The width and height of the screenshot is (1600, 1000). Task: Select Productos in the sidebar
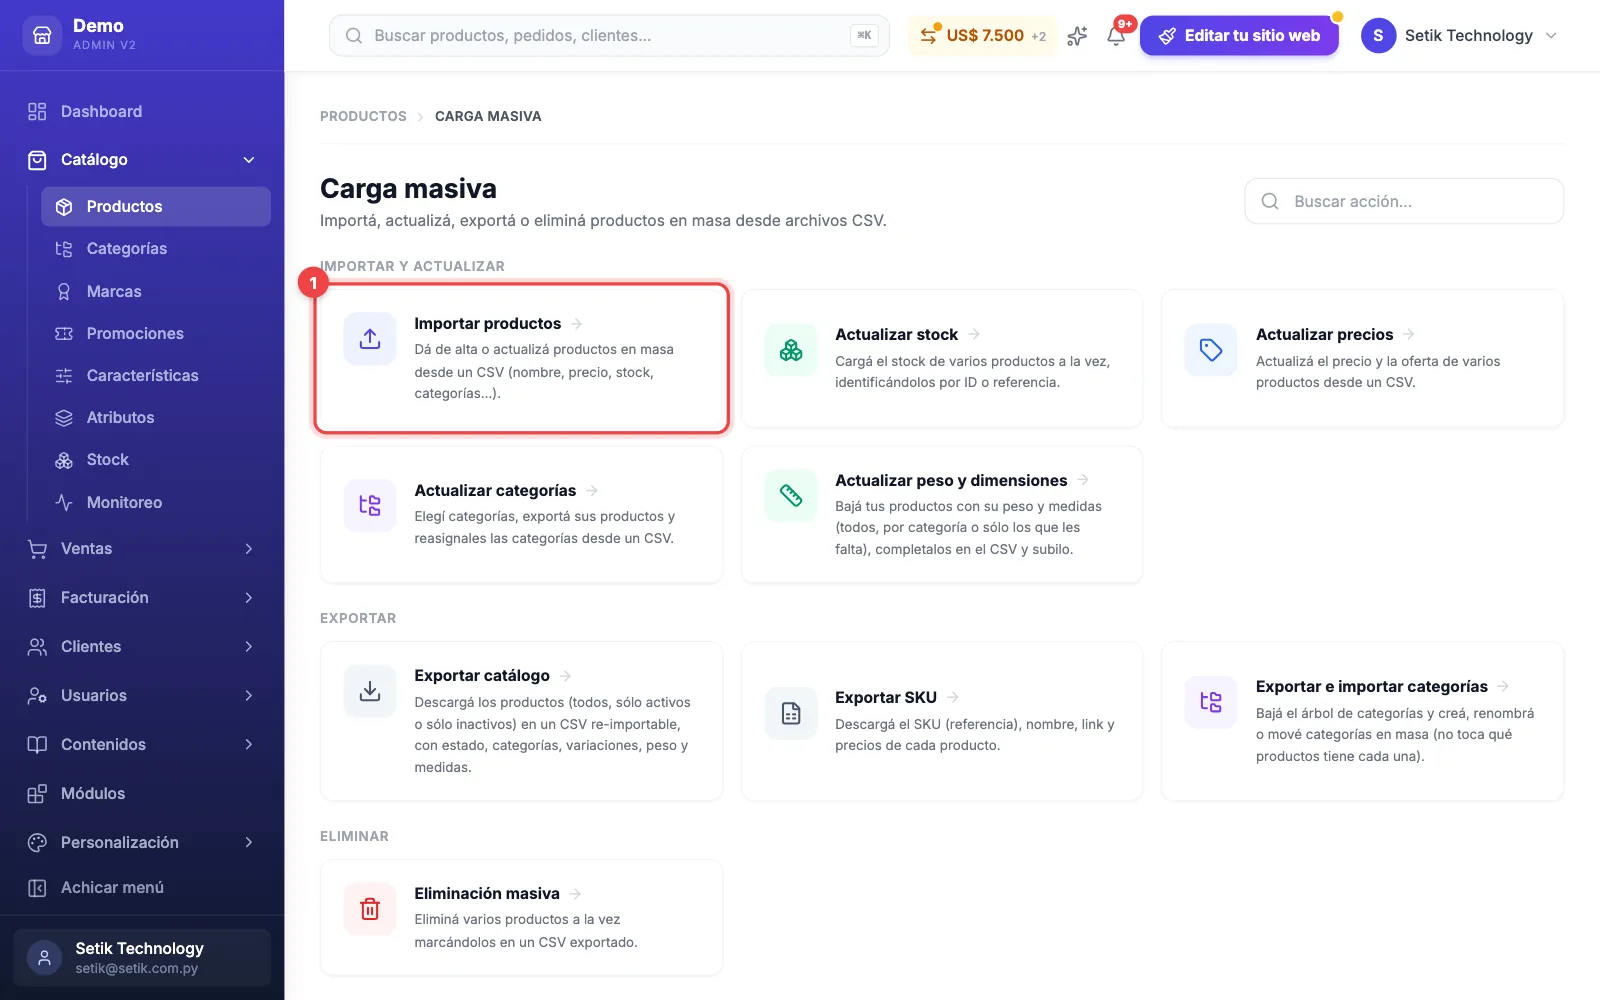156,207
